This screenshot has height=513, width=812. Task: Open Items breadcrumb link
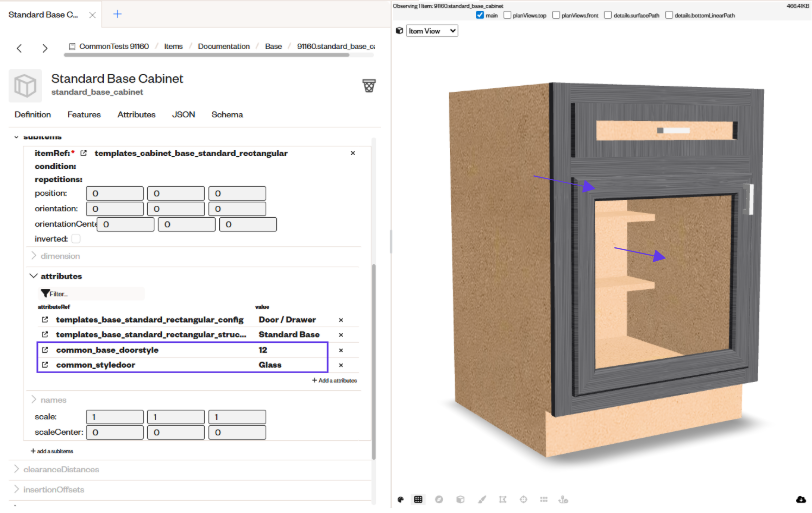tap(173, 46)
